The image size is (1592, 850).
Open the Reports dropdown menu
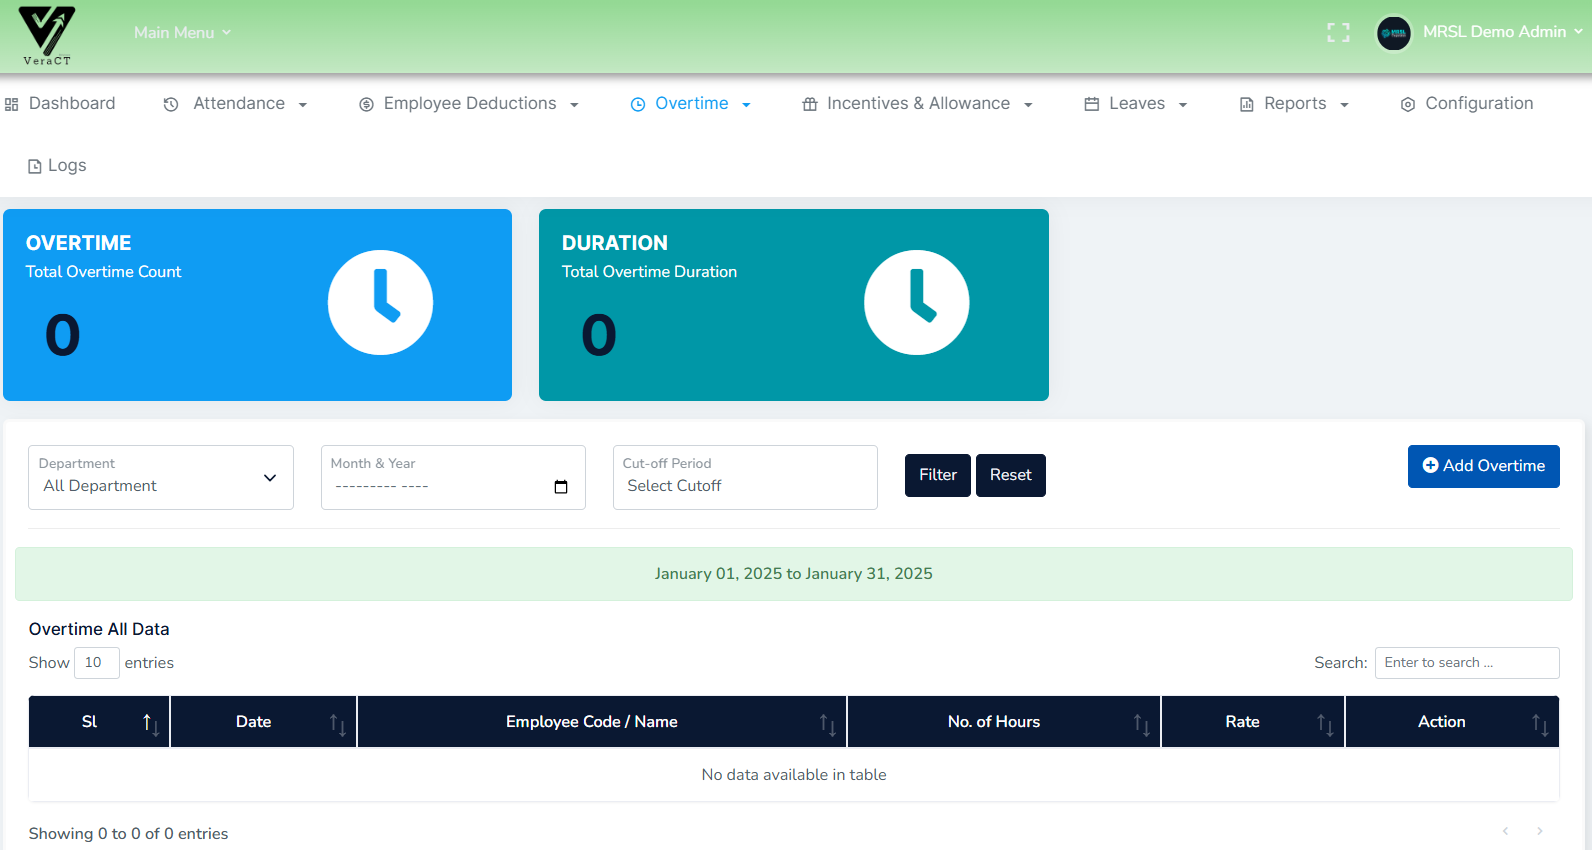[x=1294, y=104]
